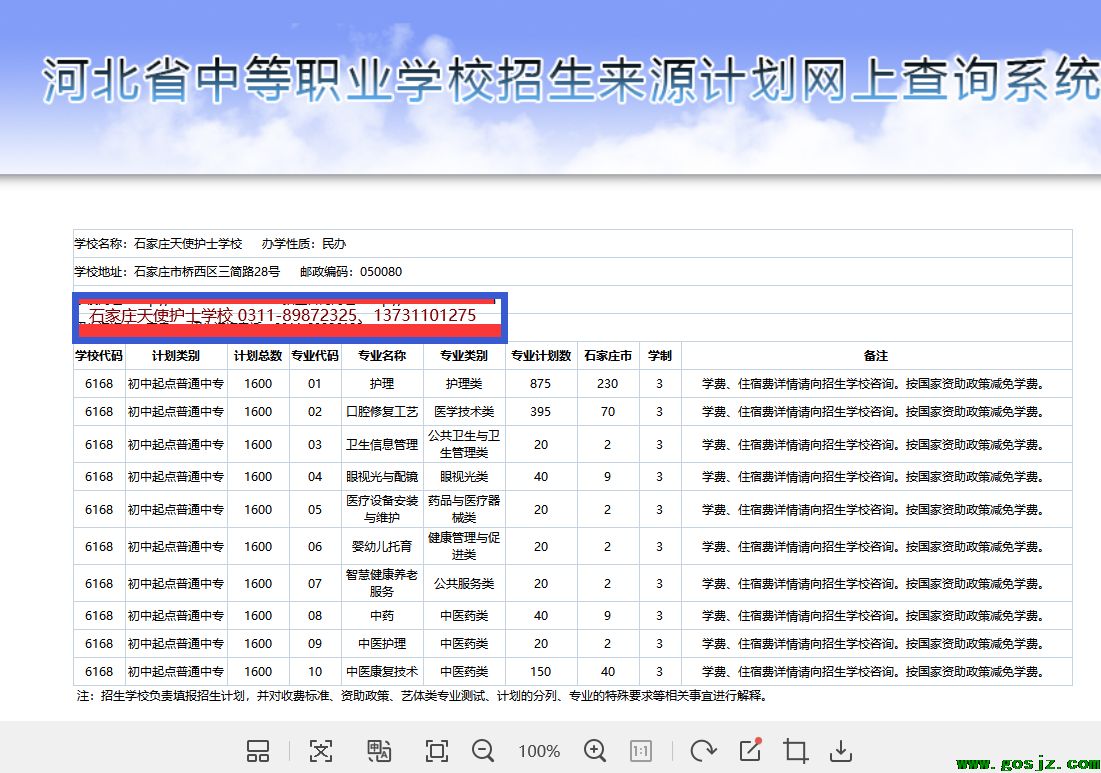This screenshot has height=773, width=1101.
Task: Click the image translate icon
Action: pos(379,751)
